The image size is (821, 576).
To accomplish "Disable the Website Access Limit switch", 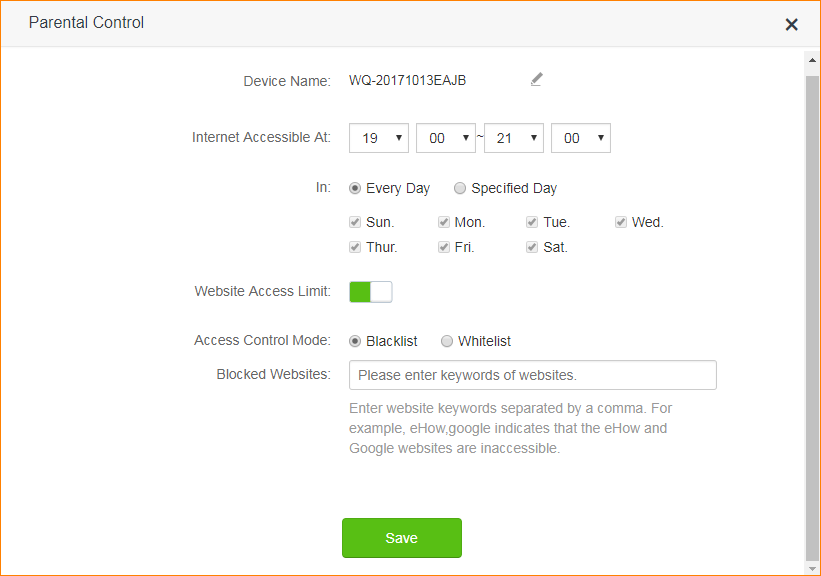I will 371,292.
